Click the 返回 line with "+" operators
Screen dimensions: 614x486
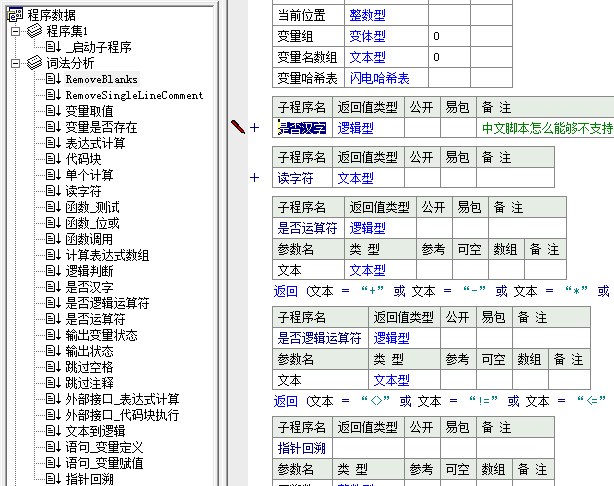[x=443, y=291]
